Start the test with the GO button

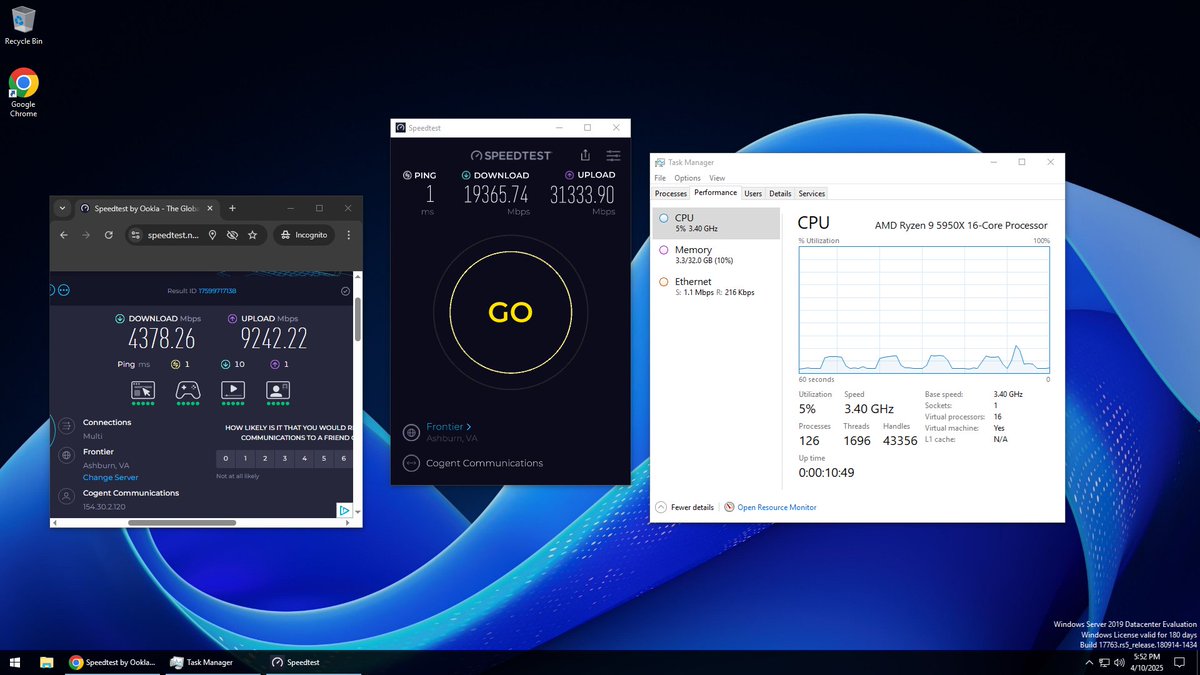(x=510, y=311)
